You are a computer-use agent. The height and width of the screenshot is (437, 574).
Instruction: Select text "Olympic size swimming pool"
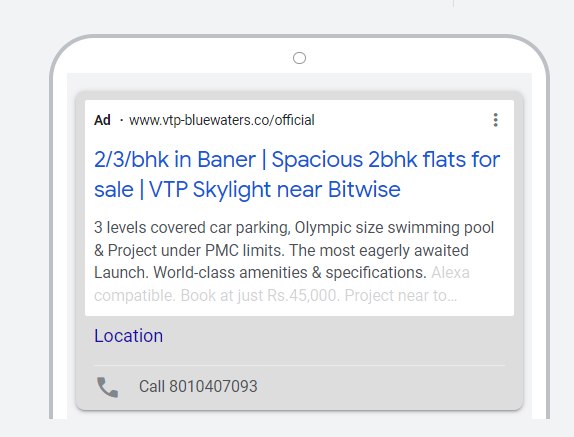(394, 228)
